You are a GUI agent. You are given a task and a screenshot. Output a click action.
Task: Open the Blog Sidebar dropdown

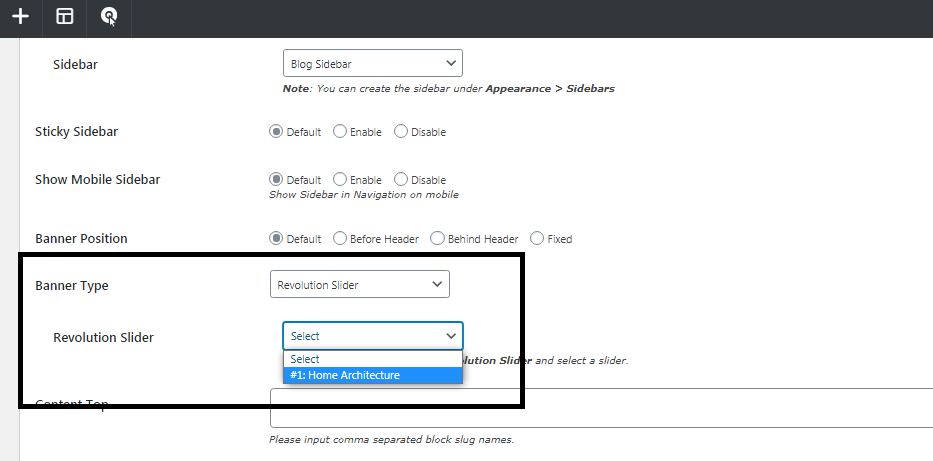pyautogui.click(x=372, y=64)
